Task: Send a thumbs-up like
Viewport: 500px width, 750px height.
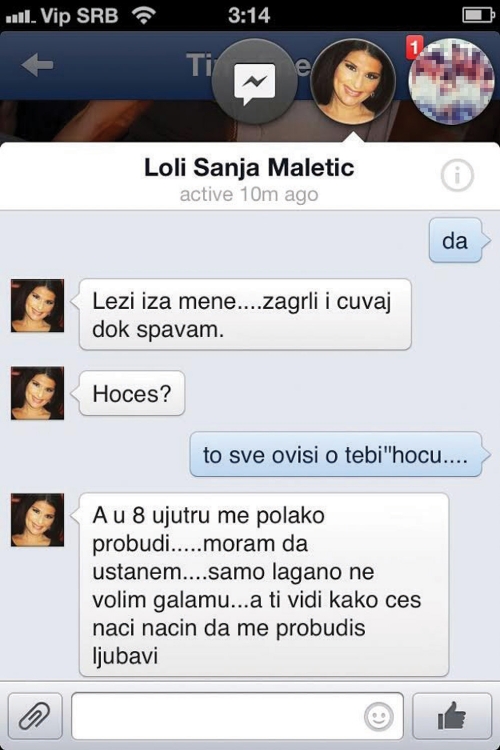Action: (x=452, y=716)
